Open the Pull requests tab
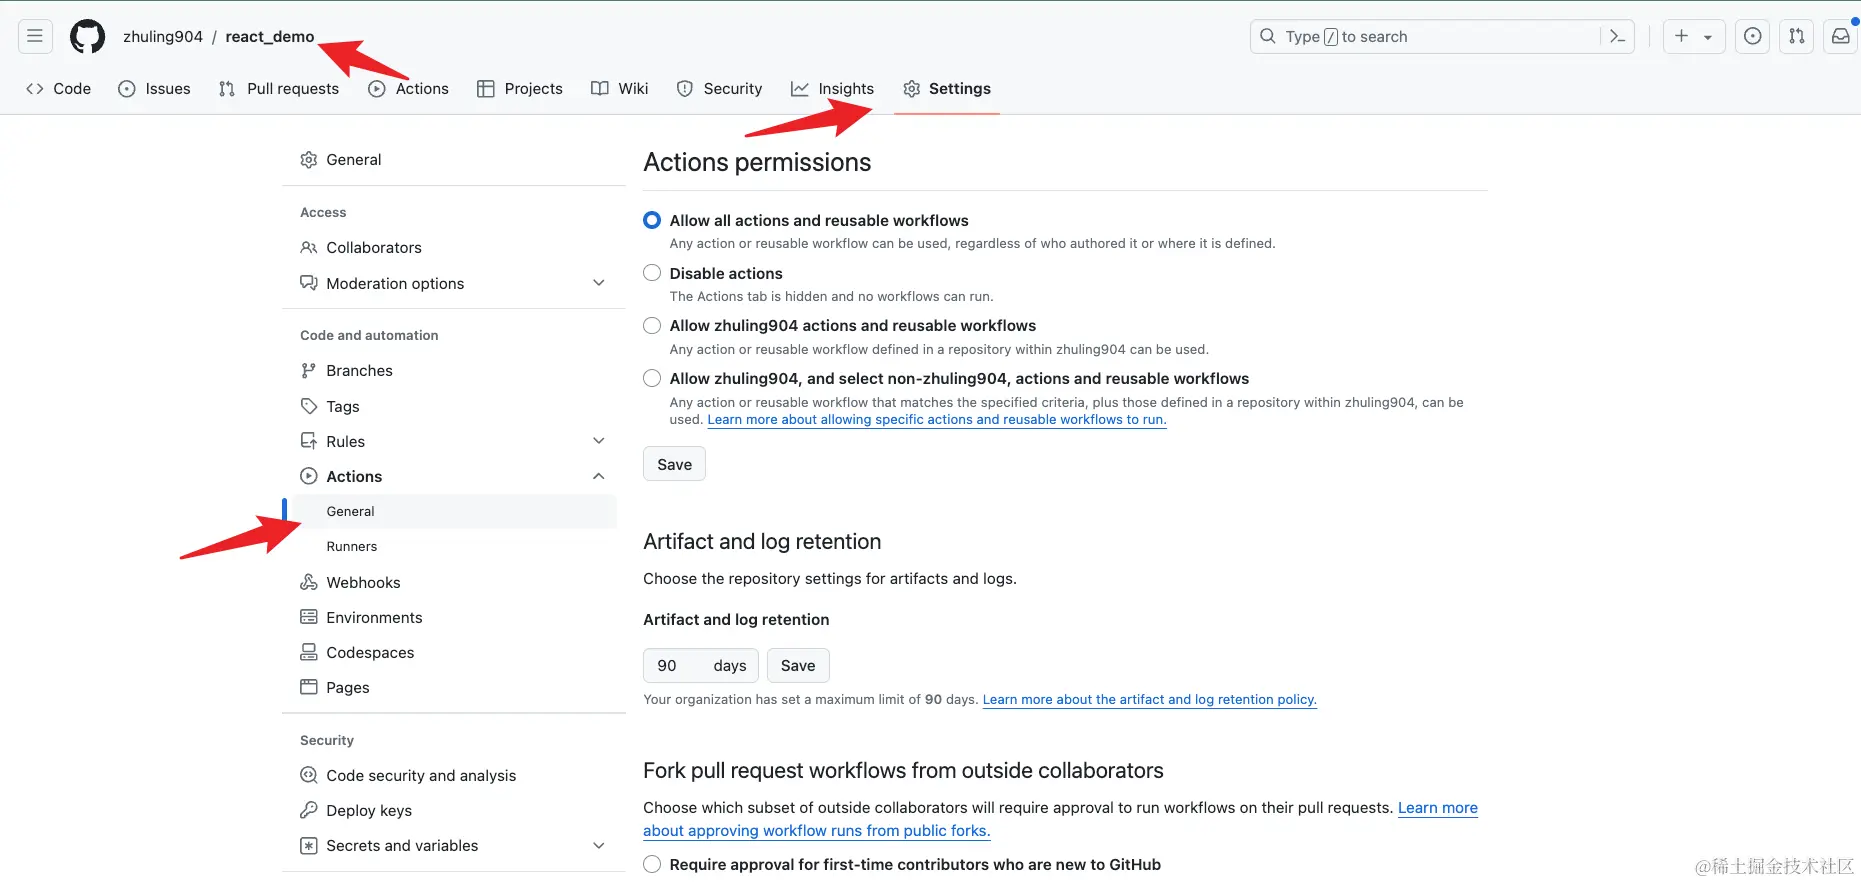The width and height of the screenshot is (1861, 883). click(279, 89)
